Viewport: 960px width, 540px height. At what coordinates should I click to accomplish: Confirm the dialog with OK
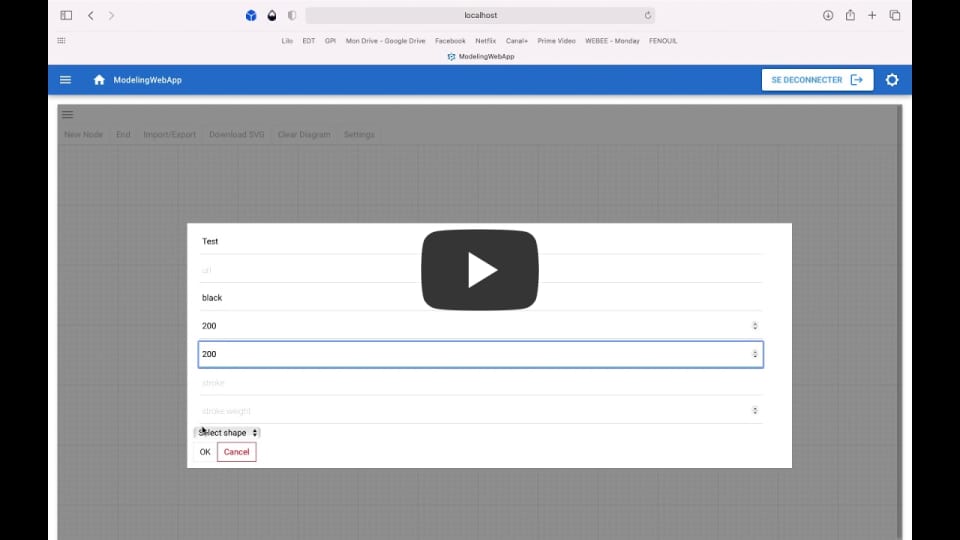(205, 452)
